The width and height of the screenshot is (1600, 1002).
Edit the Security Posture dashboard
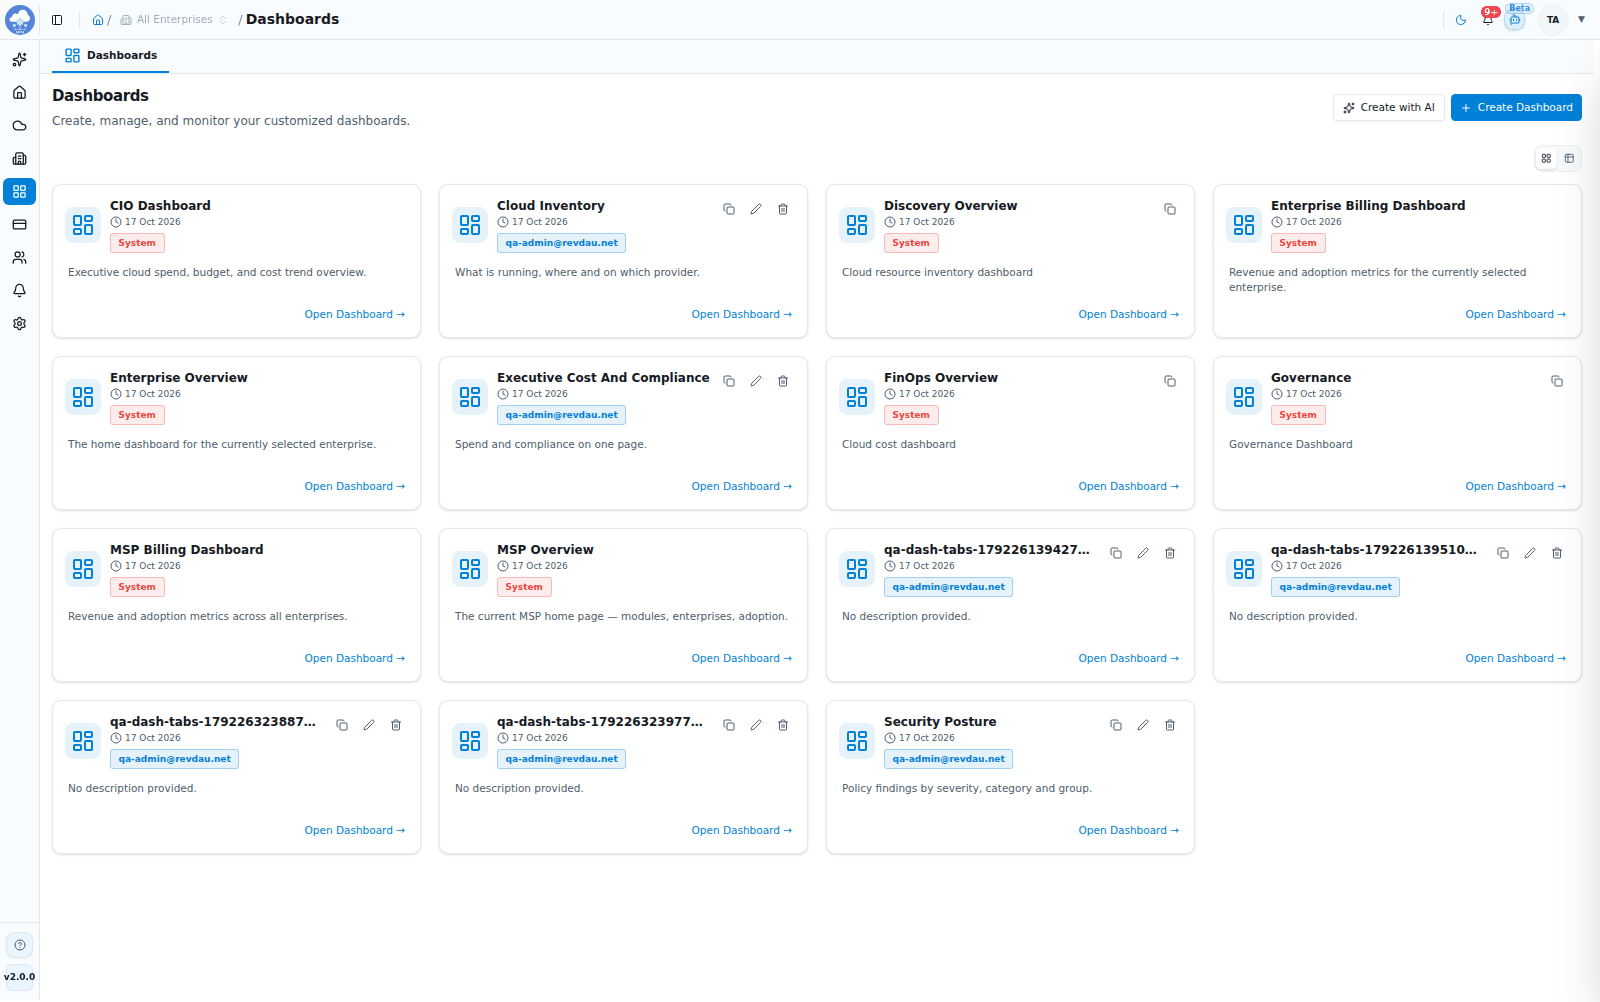pyautogui.click(x=1143, y=725)
